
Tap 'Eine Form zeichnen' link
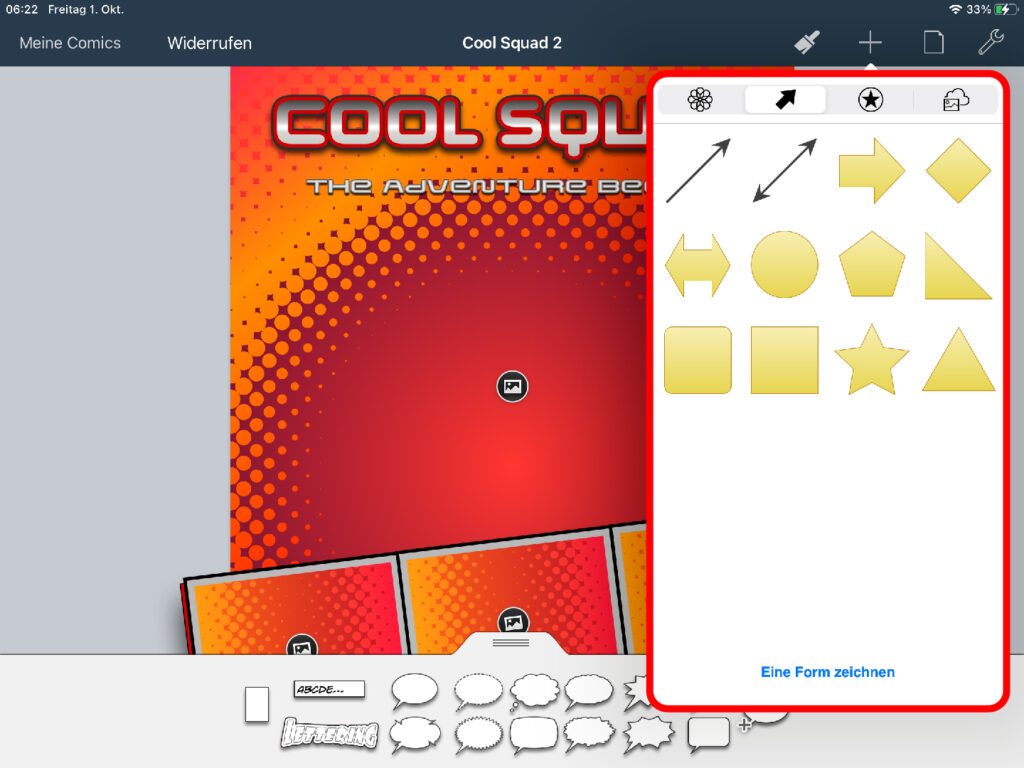point(827,672)
